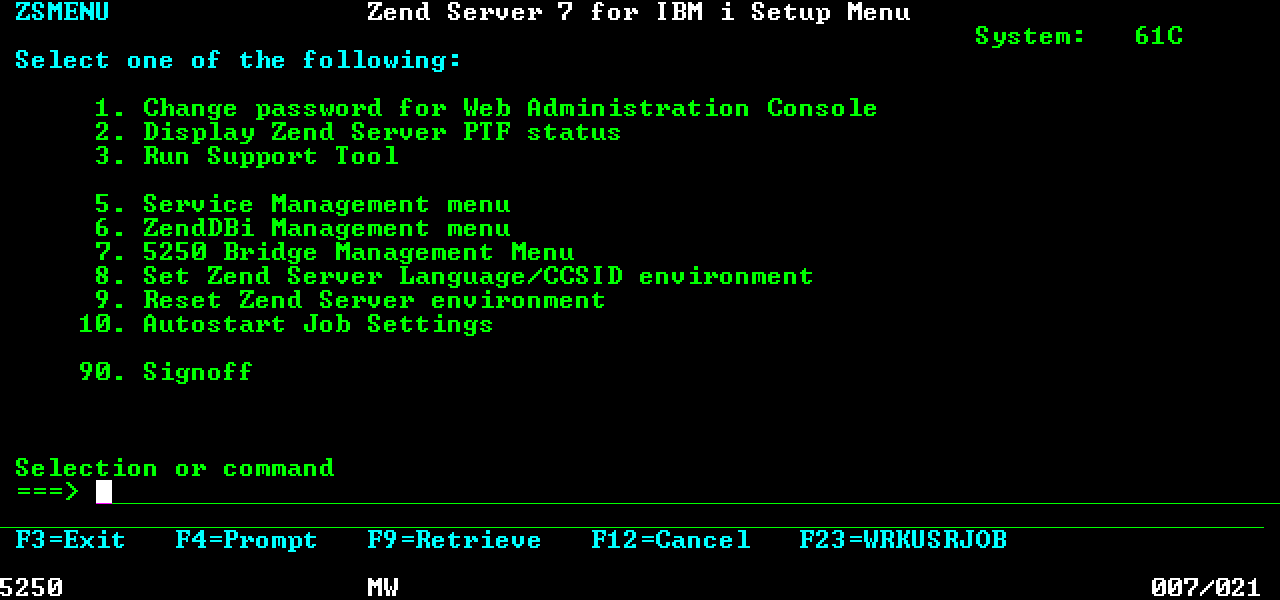Select Set Zend Server Language/CCSID environment

pyautogui.click(x=454, y=276)
